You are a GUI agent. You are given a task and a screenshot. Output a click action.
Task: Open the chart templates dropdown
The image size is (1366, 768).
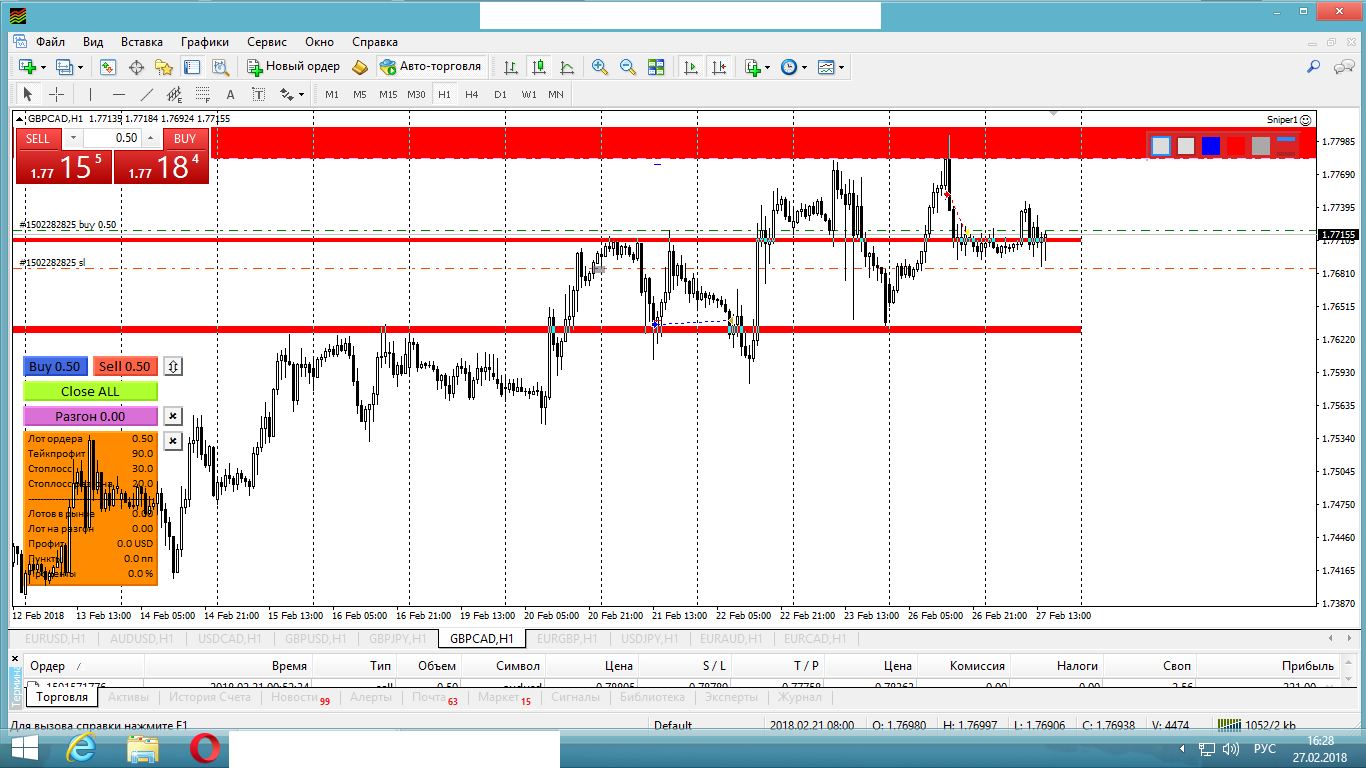[841, 67]
